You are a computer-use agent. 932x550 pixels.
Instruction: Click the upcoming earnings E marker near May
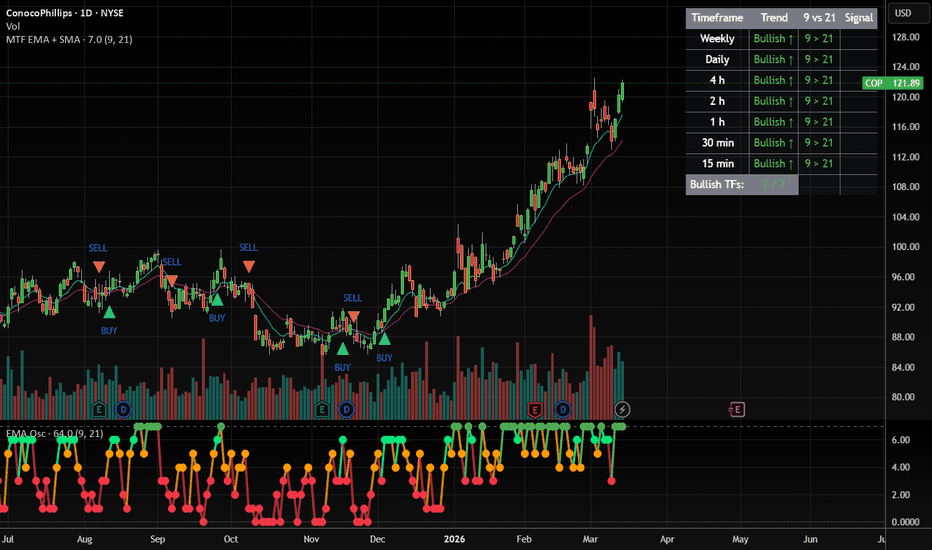(x=737, y=409)
